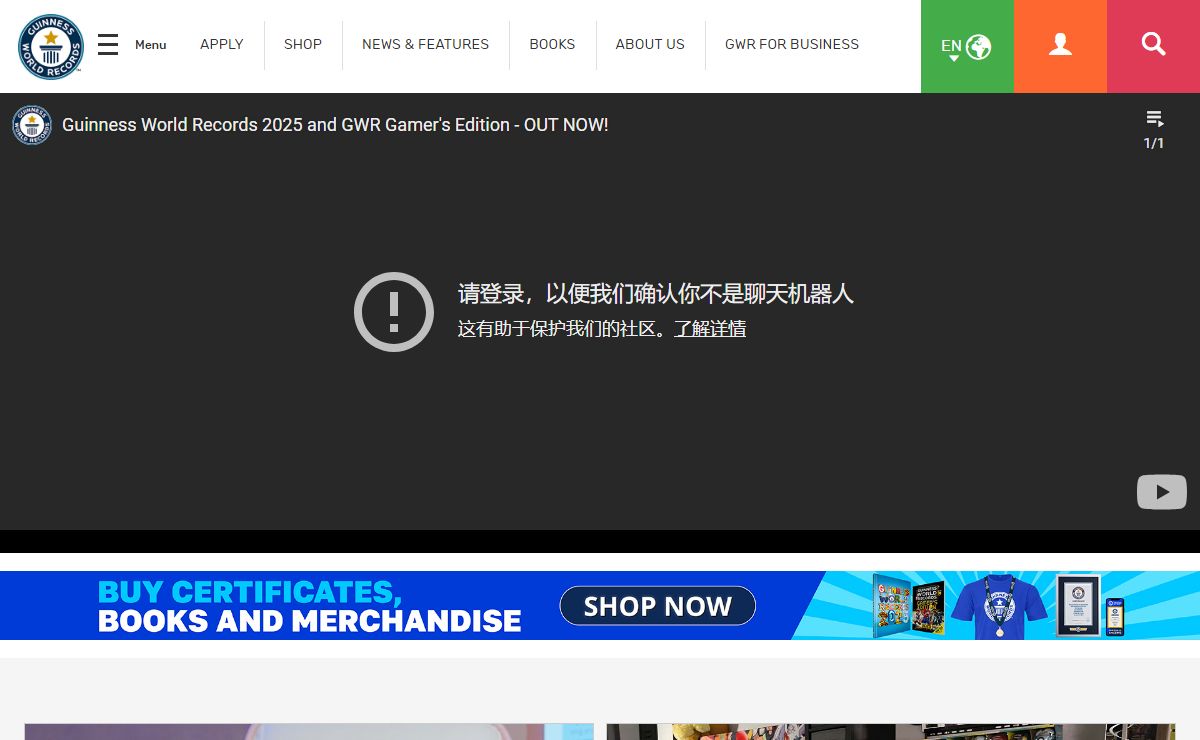1200x740 pixels.
Task: Open the search magnifier icon
Action: (x=1153, y=46)
